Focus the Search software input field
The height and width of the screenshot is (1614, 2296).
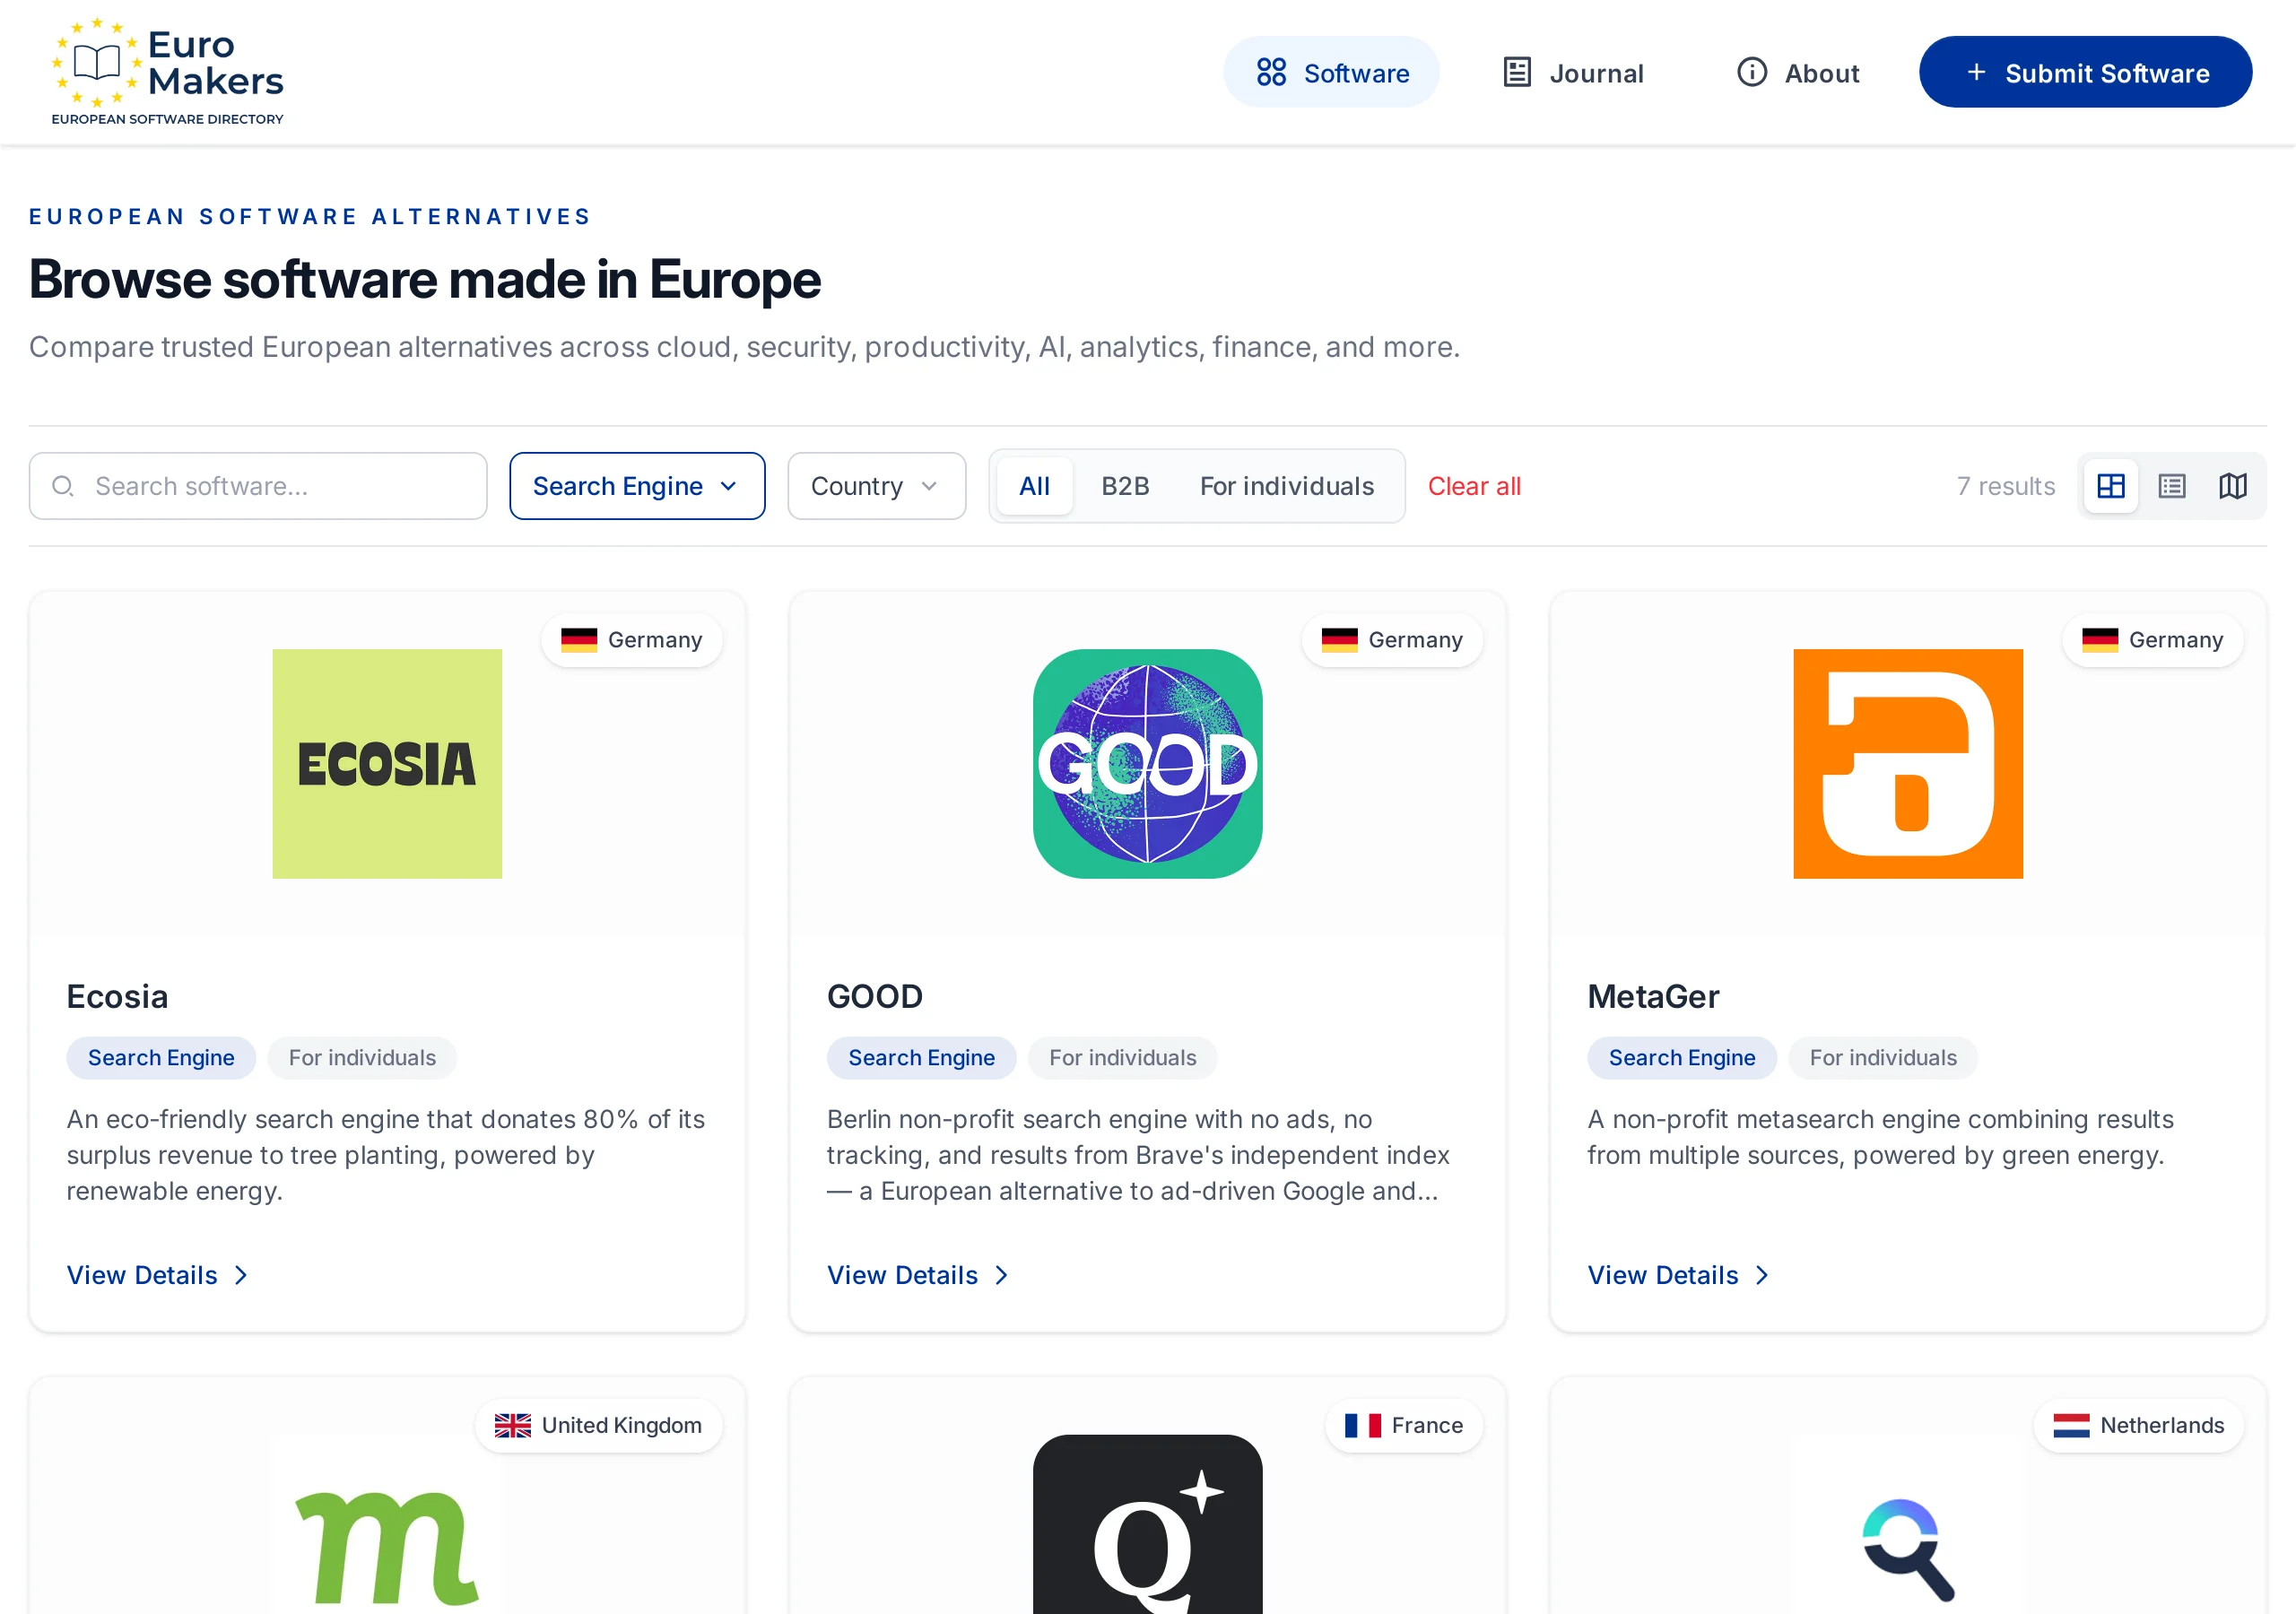coord(258,486)
